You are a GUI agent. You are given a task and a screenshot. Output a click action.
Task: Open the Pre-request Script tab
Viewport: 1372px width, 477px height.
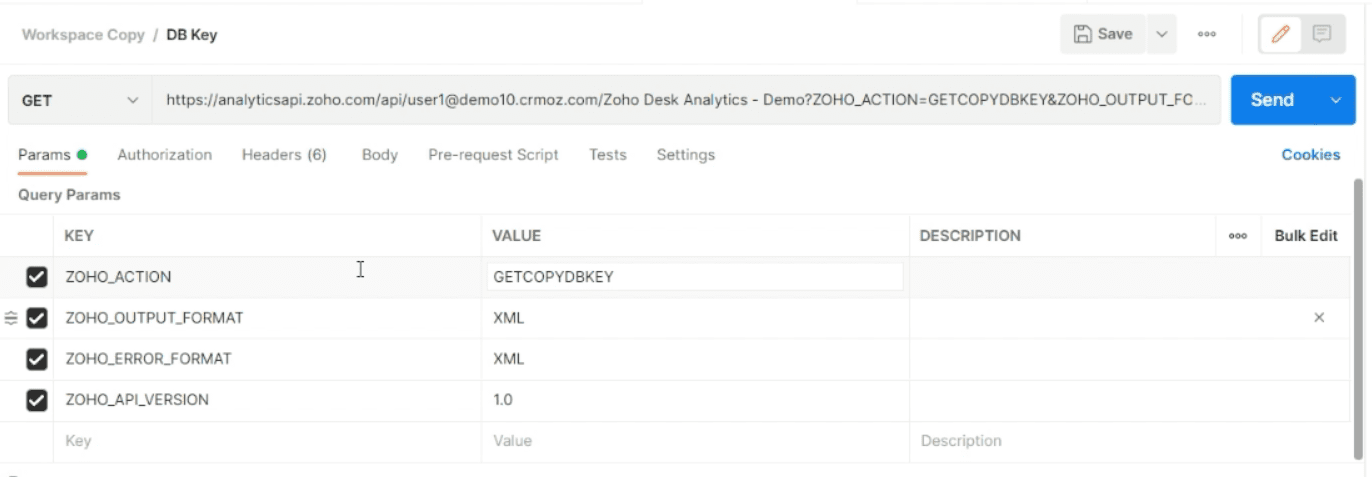point(493,155)
